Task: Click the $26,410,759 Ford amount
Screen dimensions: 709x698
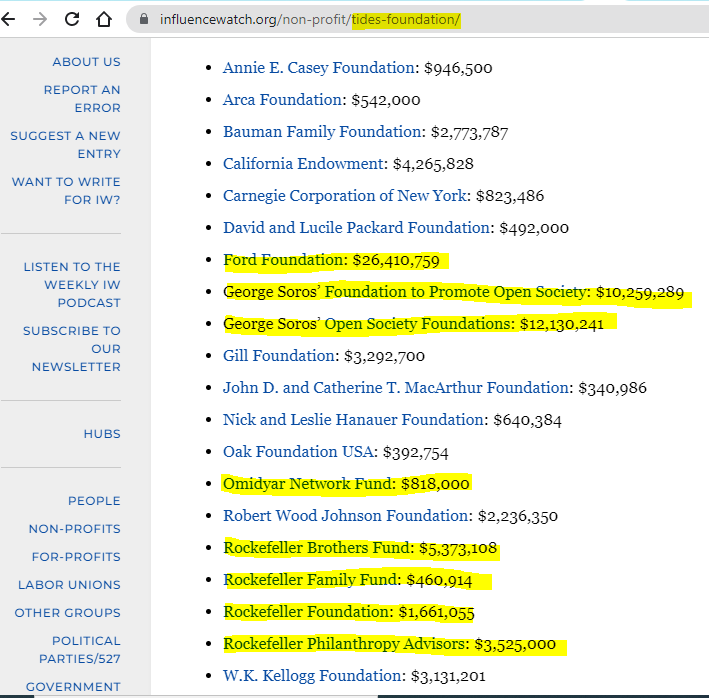Action: (x=396, y=260)
